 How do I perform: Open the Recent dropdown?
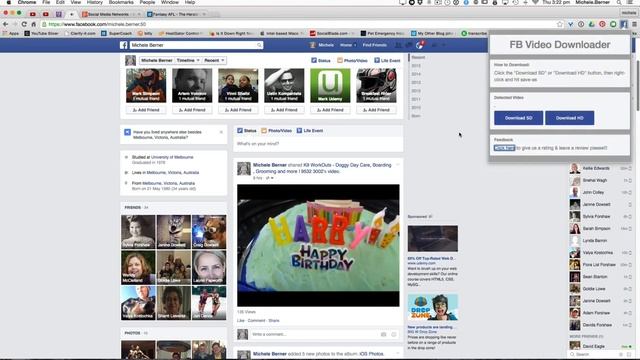tap(214, 60)
